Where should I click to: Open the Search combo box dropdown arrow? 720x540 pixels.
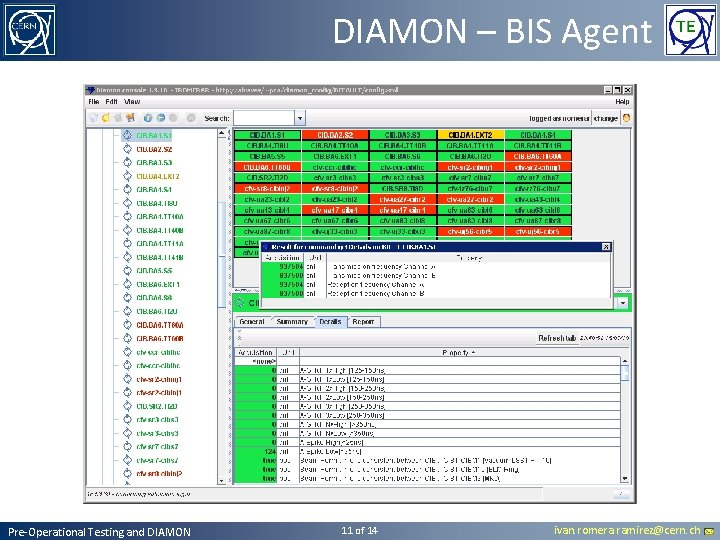click(300, 118)
